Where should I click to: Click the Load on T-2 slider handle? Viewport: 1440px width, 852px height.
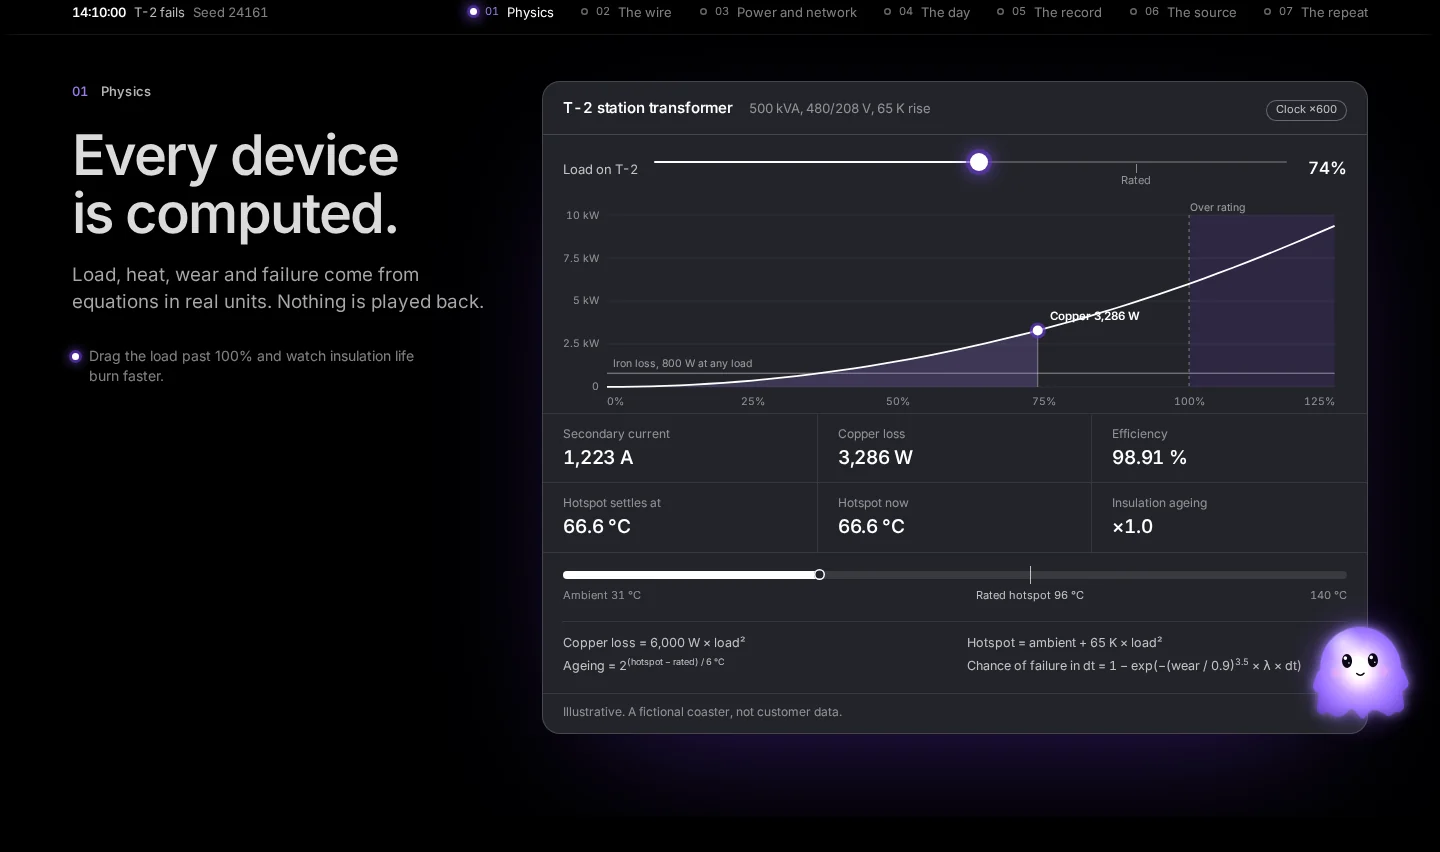[x=979, y=162]
